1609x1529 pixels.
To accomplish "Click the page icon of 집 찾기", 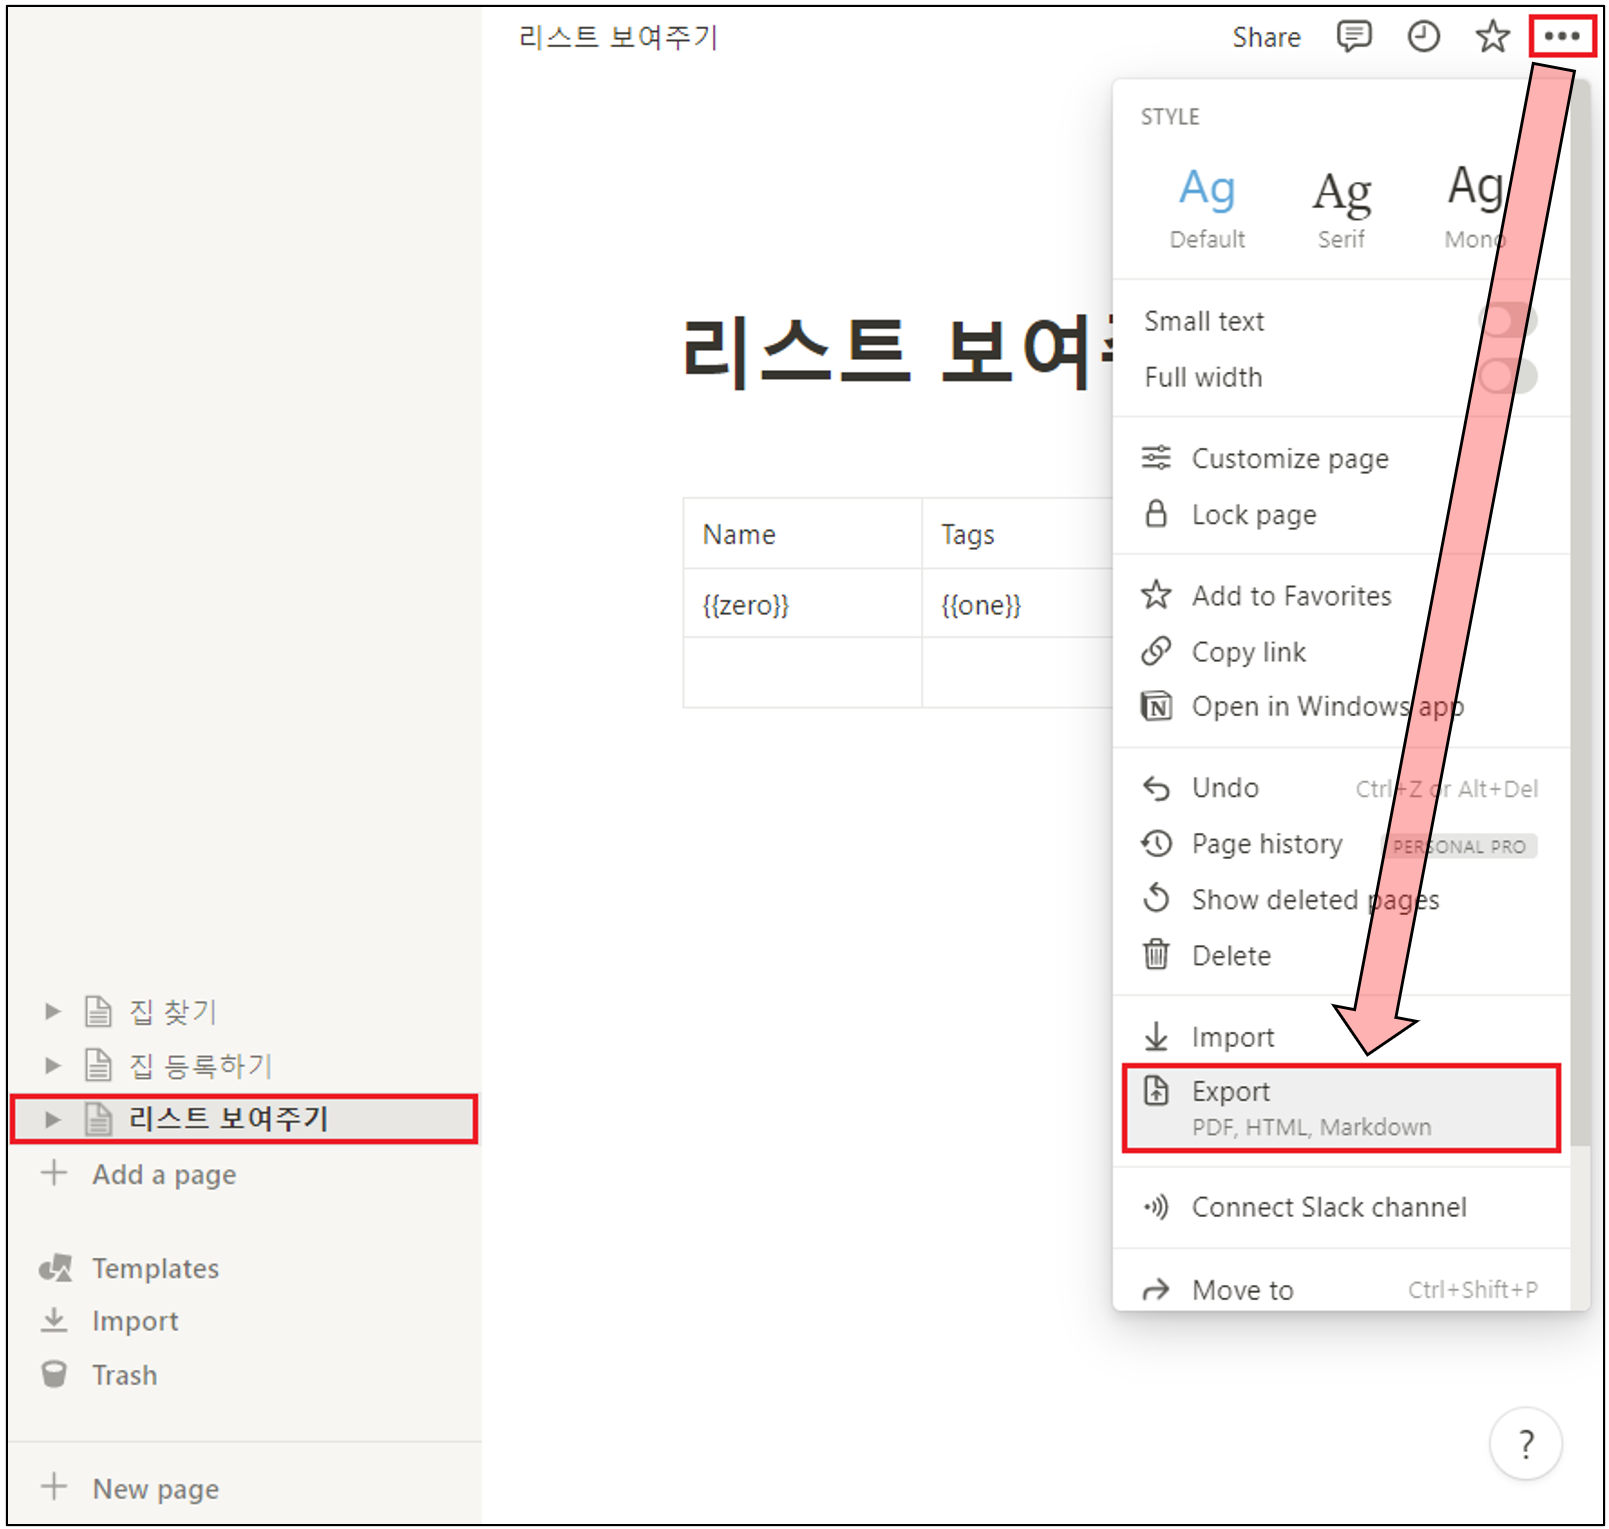I will [98, 1012].
